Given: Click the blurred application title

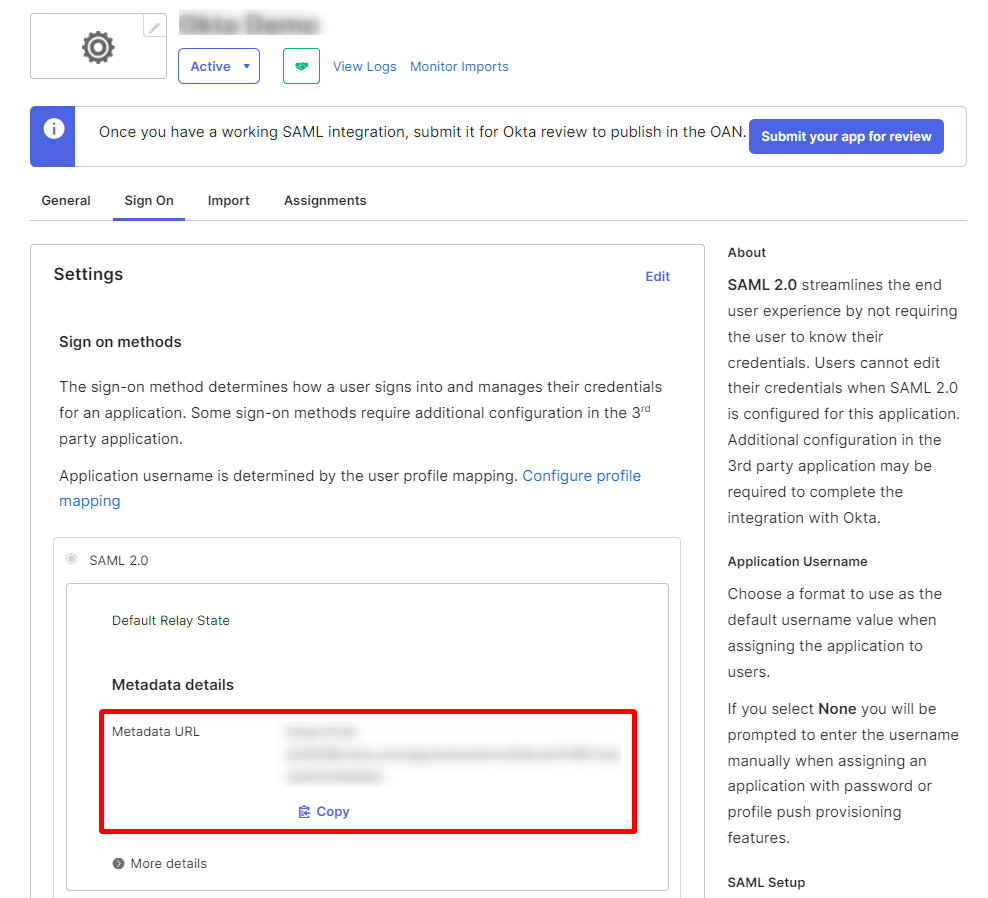Looking at the screenshot, I should coord(249,24).
